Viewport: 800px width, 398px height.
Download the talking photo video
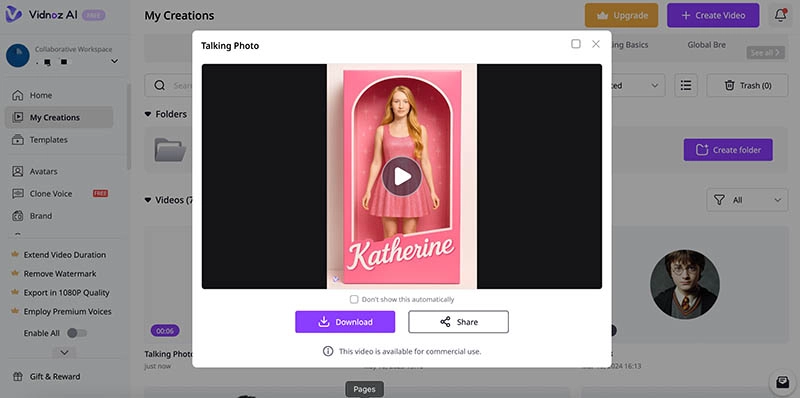pos(345,322)
